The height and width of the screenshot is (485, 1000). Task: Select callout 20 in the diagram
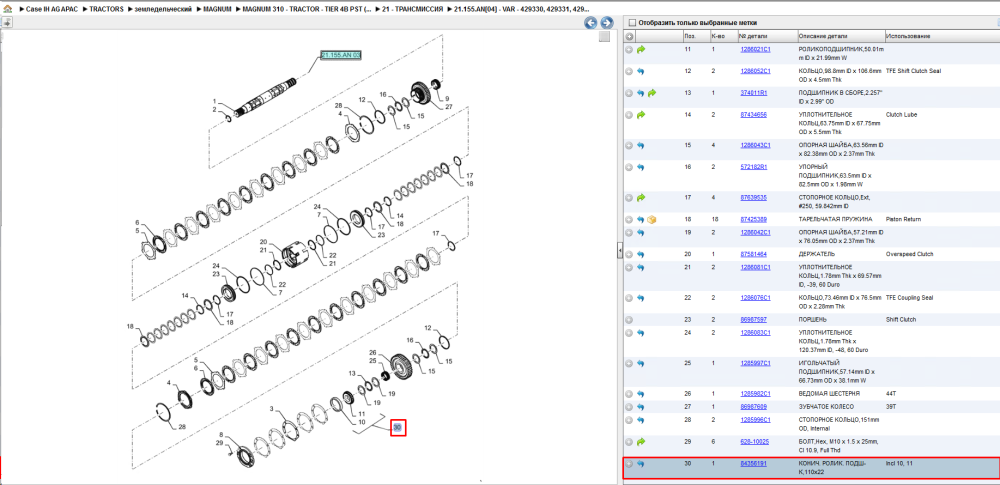pyautogui.click(x=261, y=242)
